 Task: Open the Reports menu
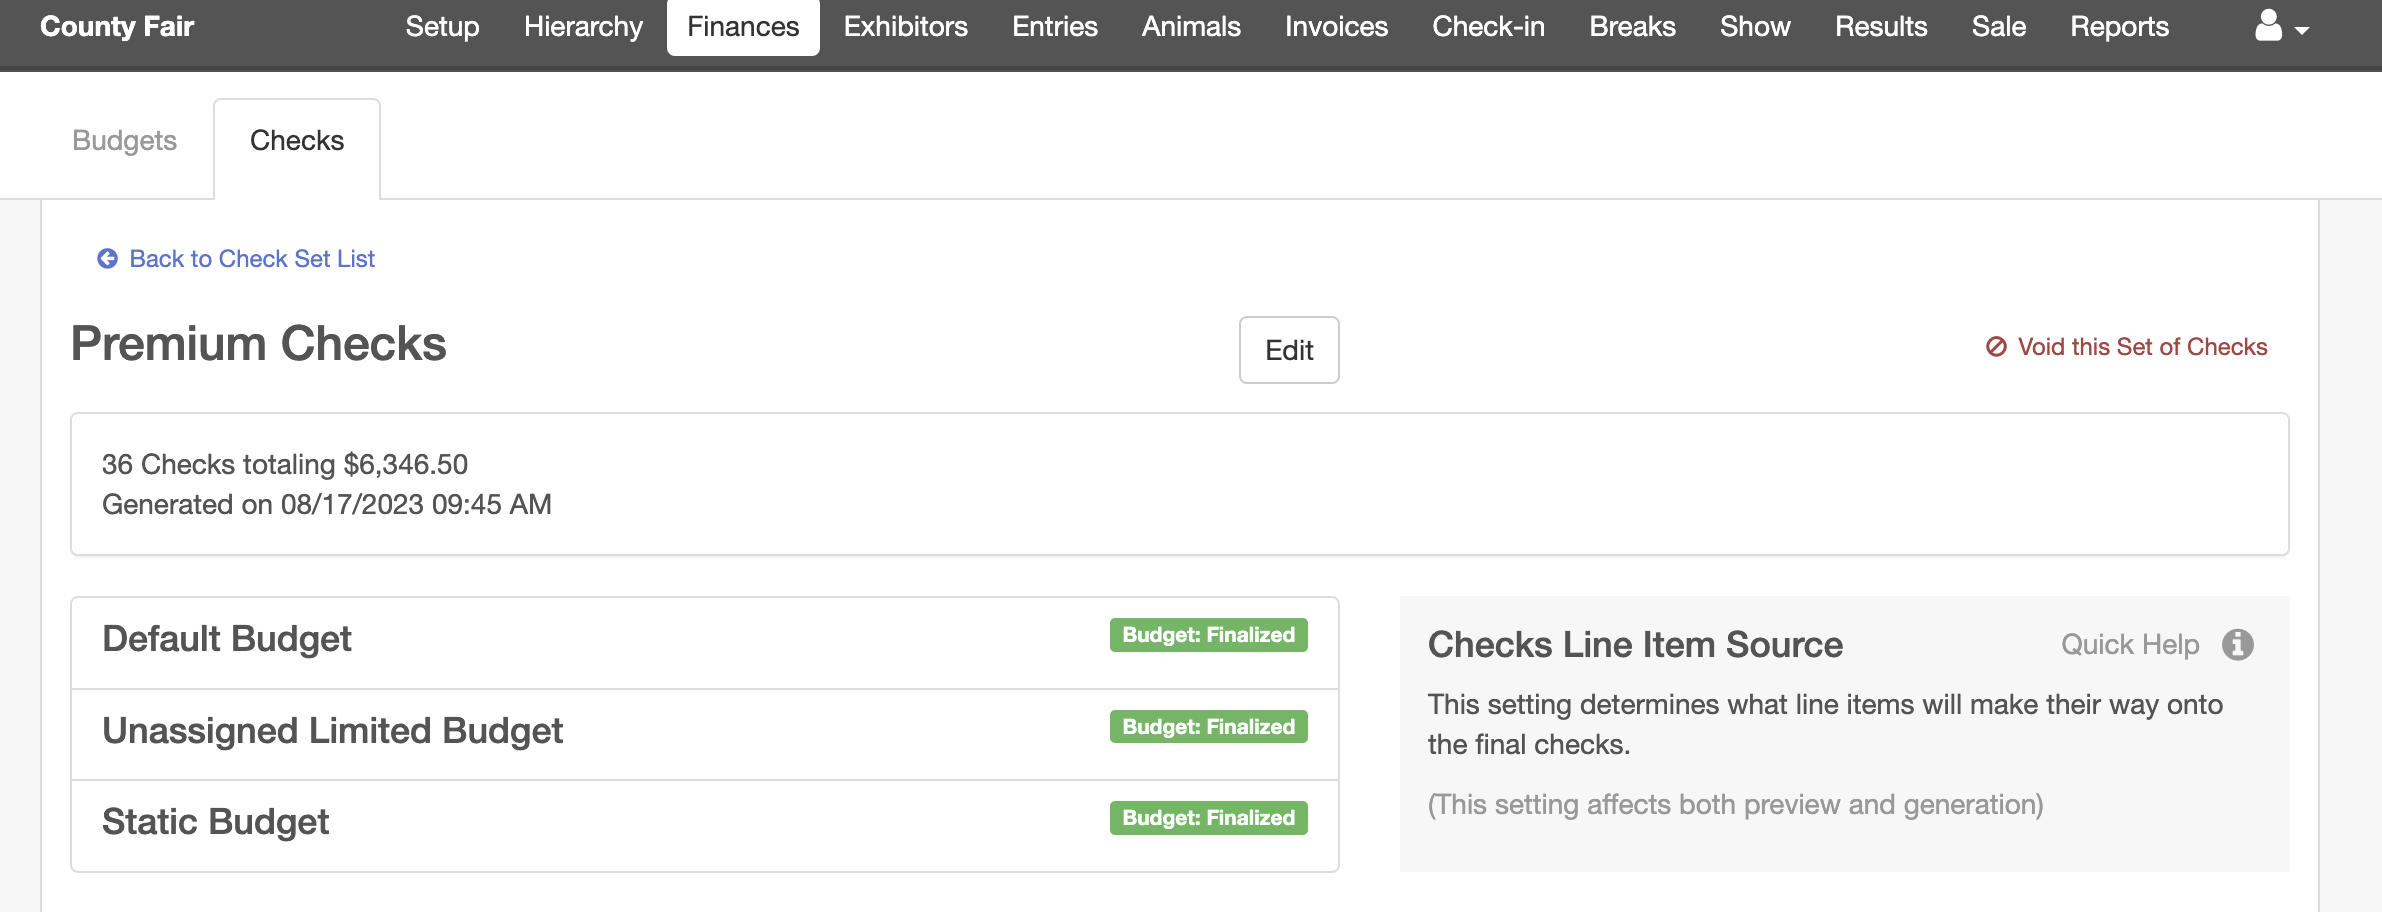click(x=2119, y=27)
